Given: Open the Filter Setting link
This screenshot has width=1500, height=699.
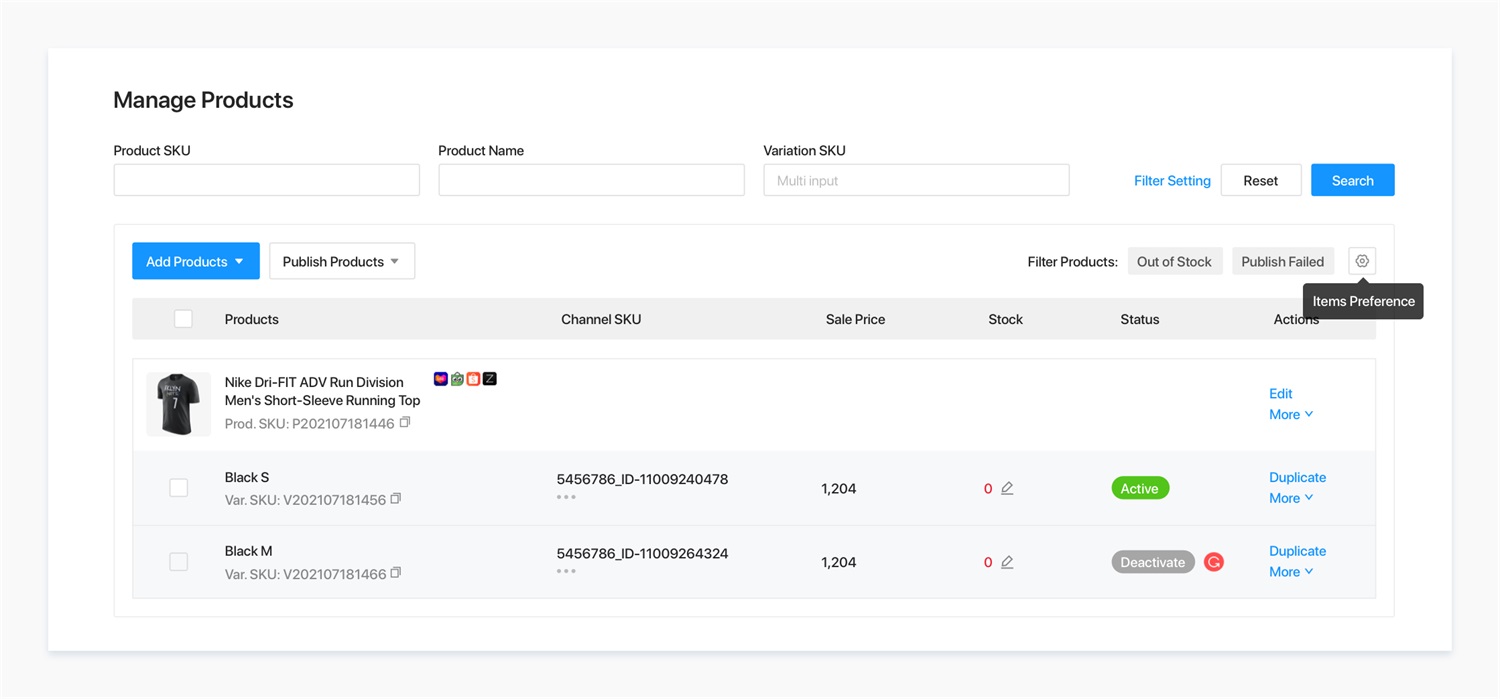Looking at the screenshot, I should point(1172,181).
